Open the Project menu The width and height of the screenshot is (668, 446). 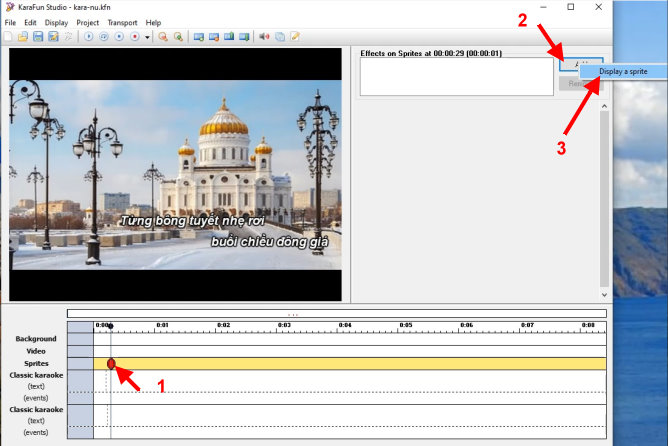pos(88,22)
